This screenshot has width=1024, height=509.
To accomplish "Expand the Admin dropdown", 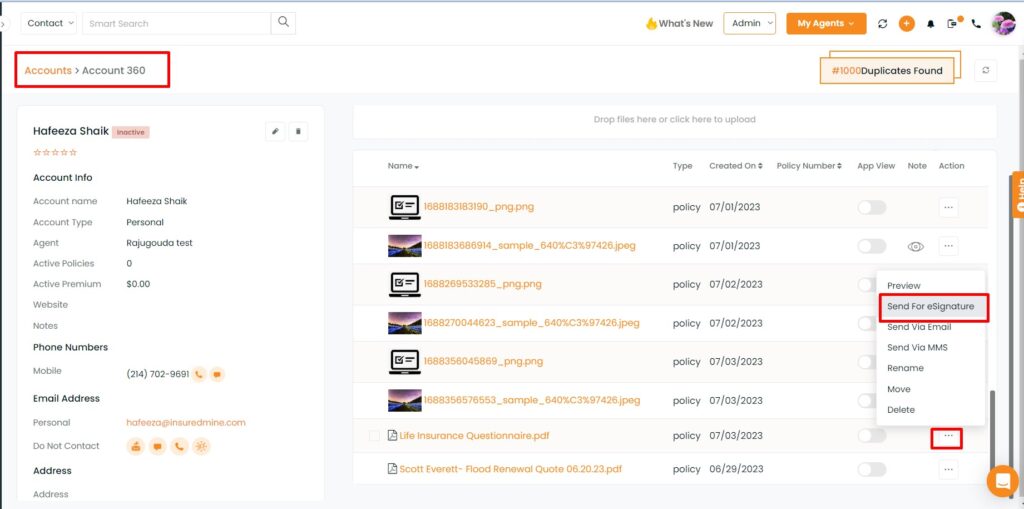I will (x=750, y=23).
